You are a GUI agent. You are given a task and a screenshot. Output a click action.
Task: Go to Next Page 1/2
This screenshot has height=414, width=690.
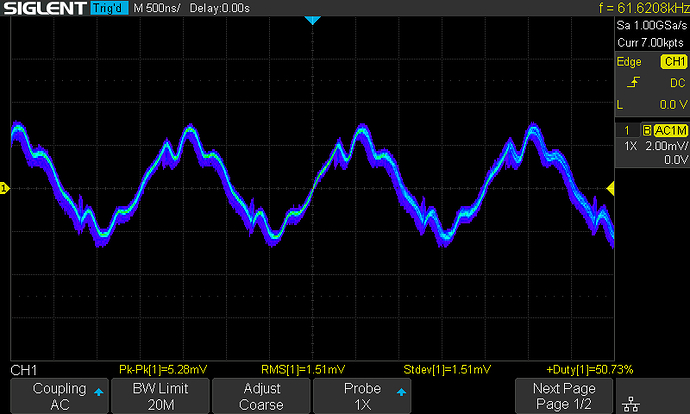[x=565, y=394]
